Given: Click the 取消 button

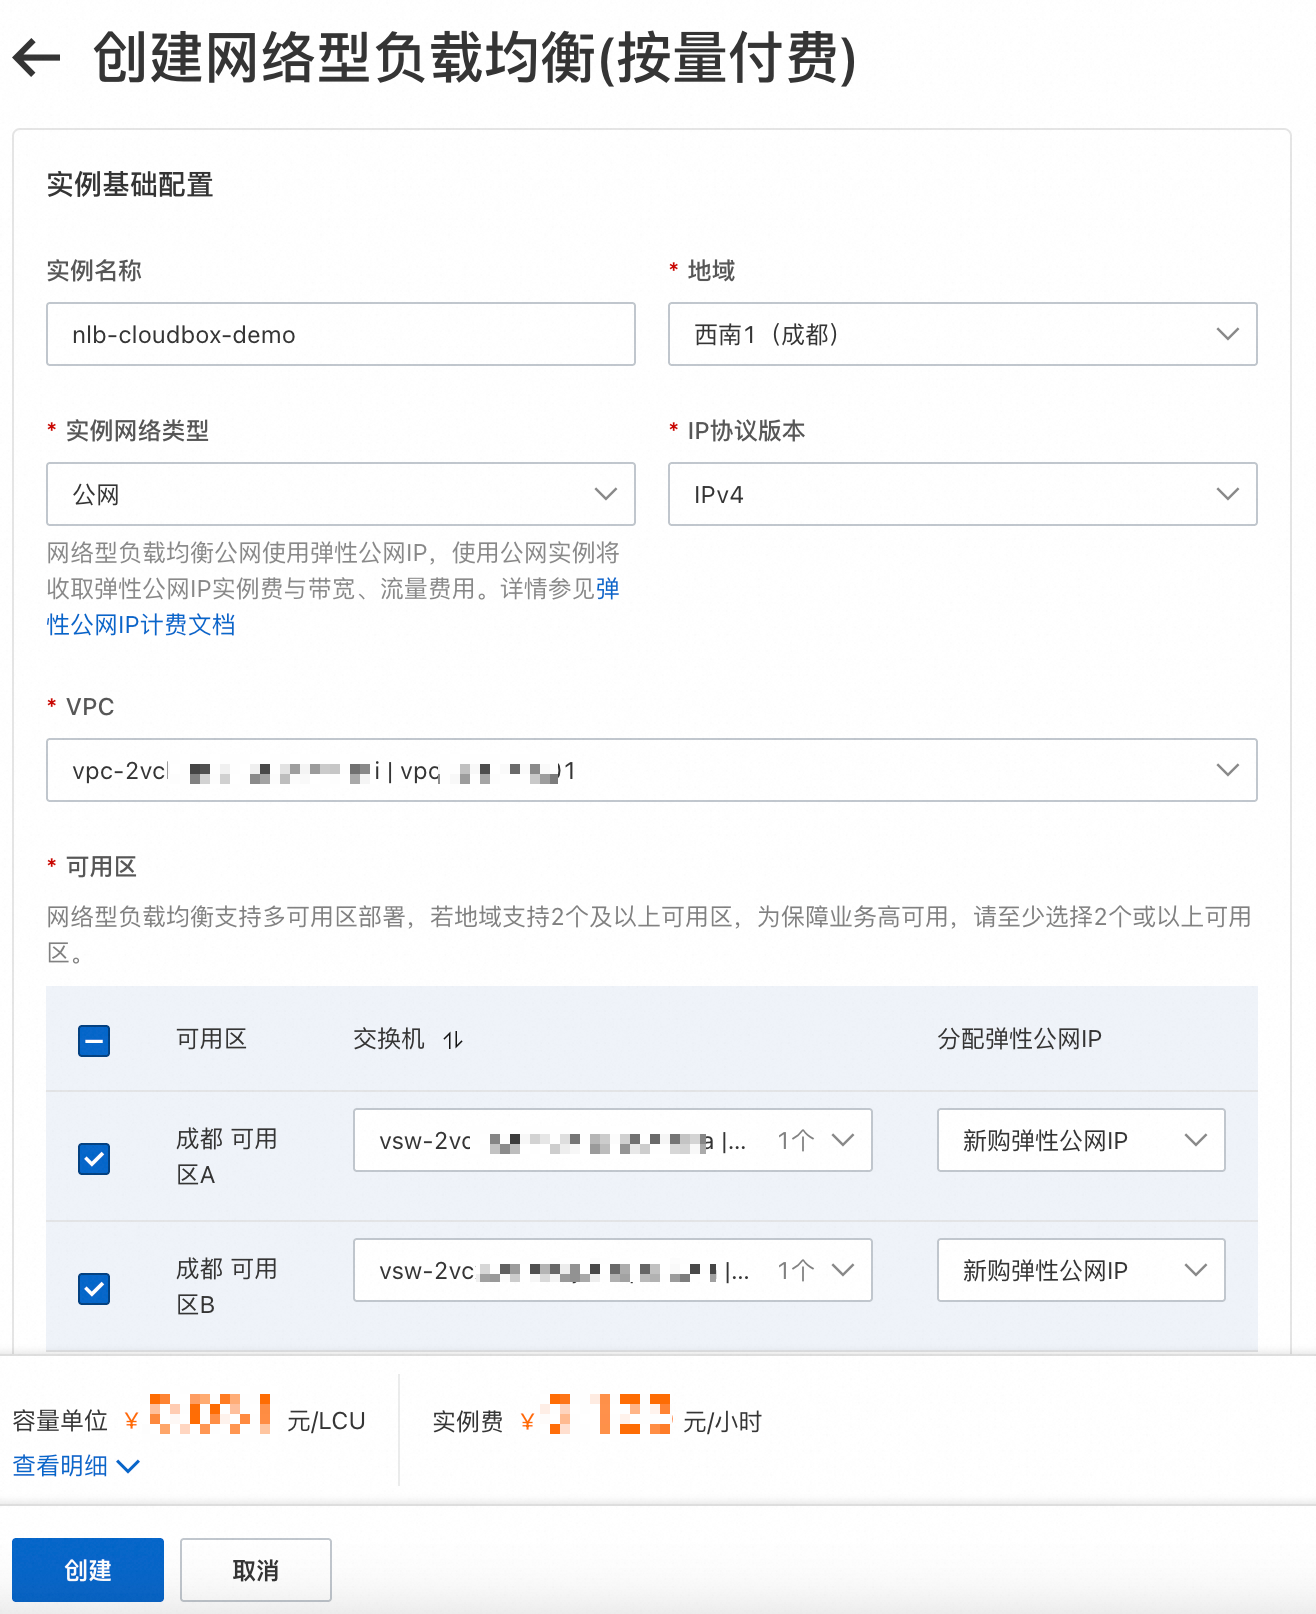Looking at the screenshot, I should click(255, 1570).
